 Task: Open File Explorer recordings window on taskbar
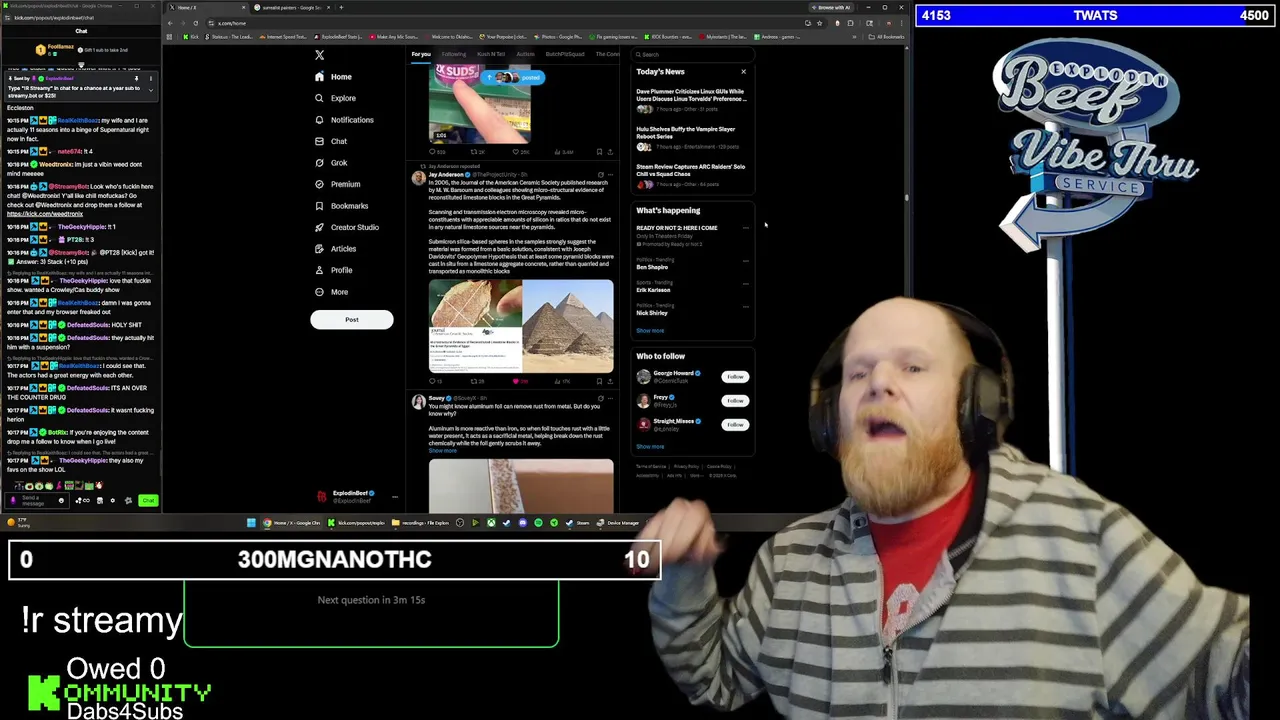pyautogui.click(x=420, y=522)
